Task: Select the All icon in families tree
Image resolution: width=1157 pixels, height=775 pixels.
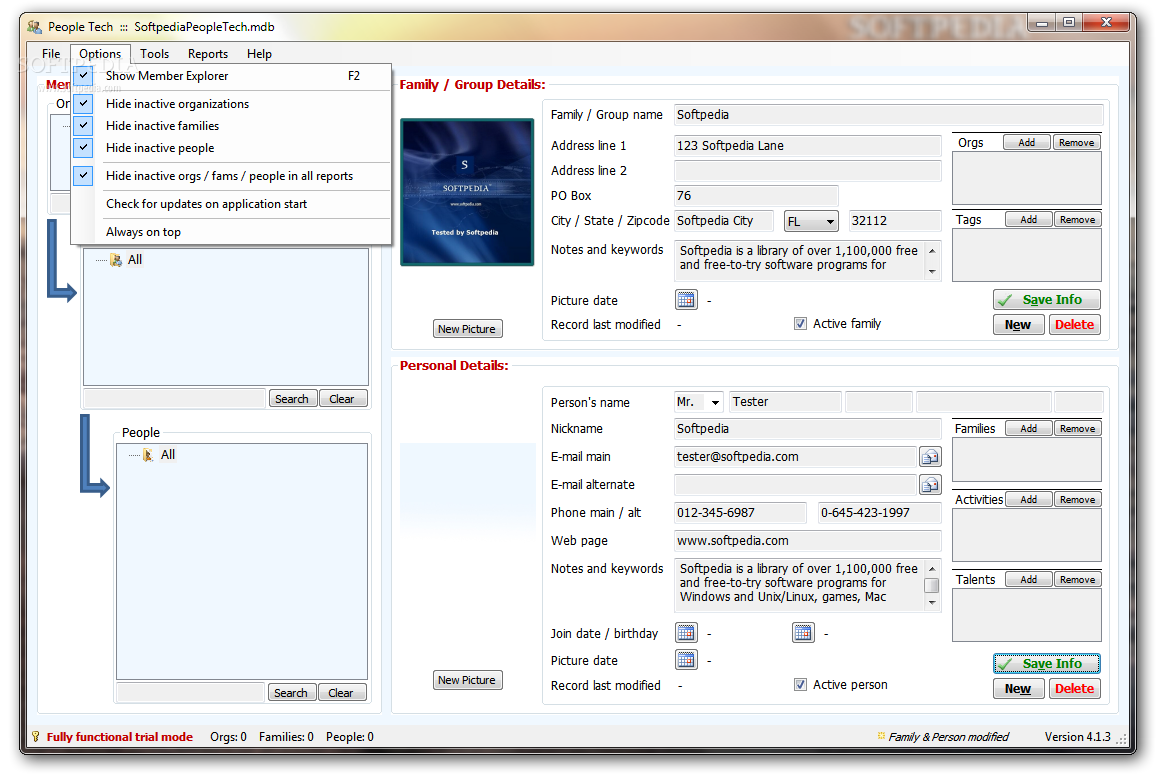Action: pos(116,260)
